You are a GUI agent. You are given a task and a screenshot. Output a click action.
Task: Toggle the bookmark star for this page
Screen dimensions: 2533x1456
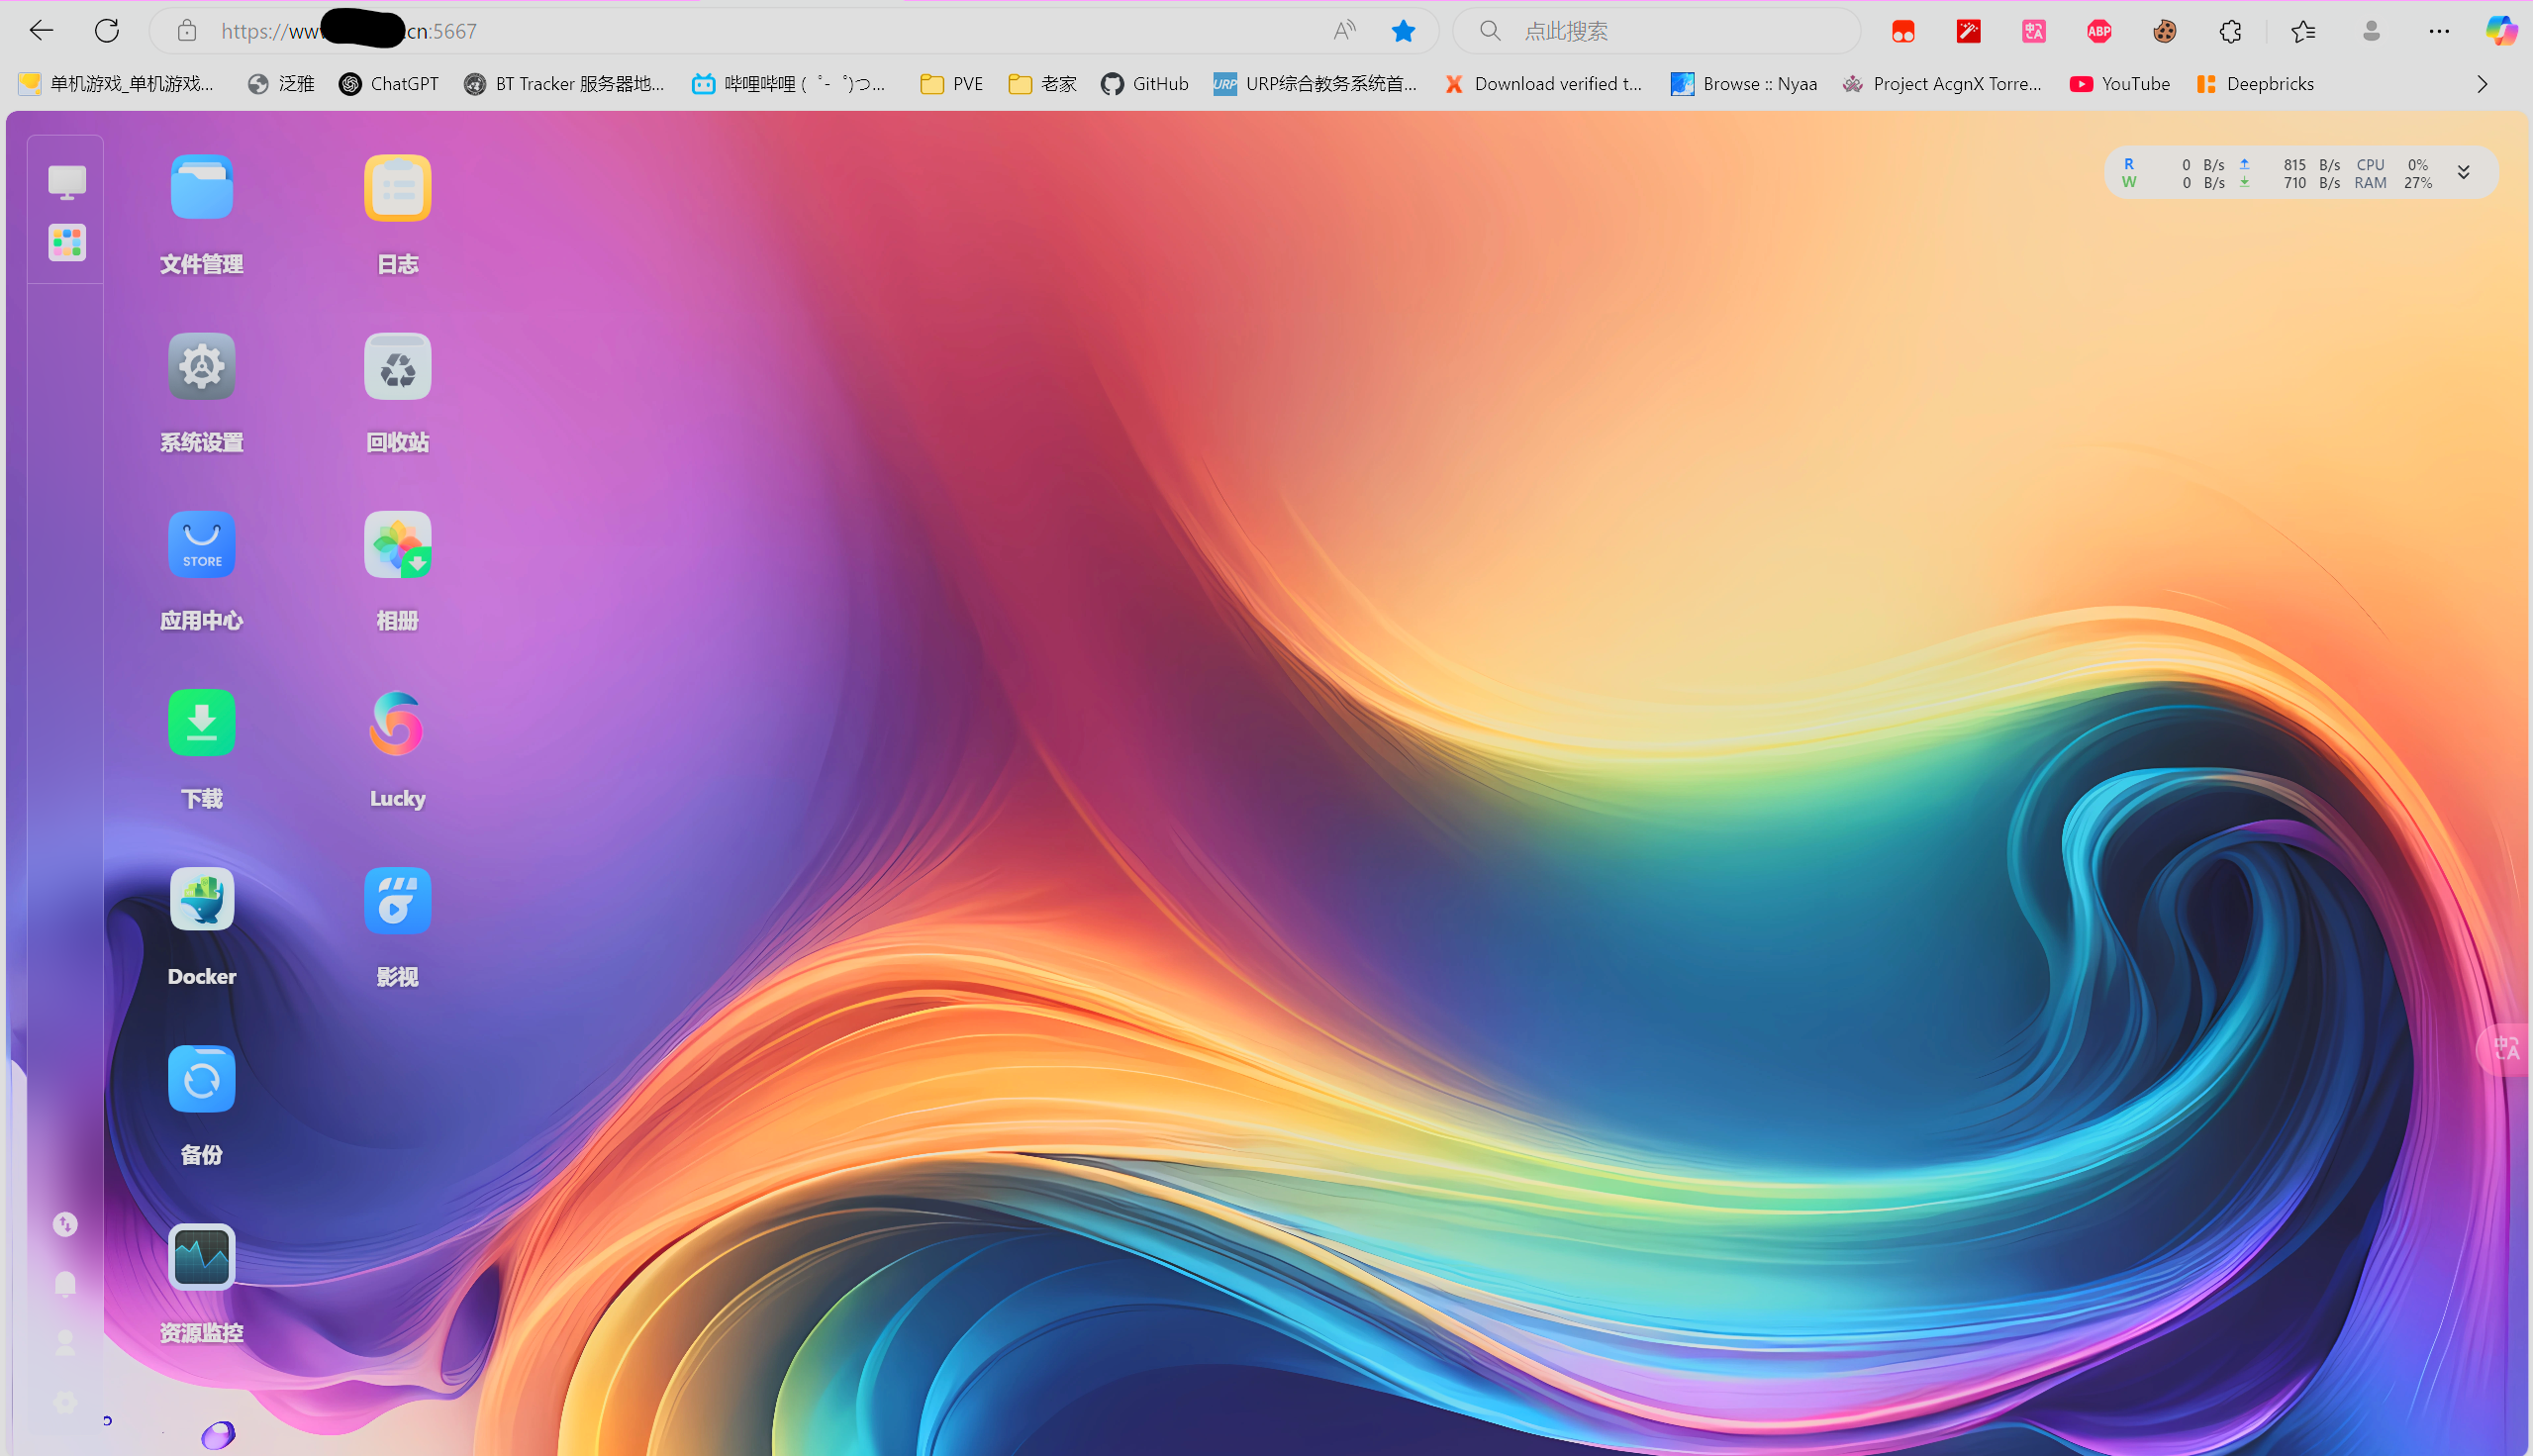click(1403, 31)
